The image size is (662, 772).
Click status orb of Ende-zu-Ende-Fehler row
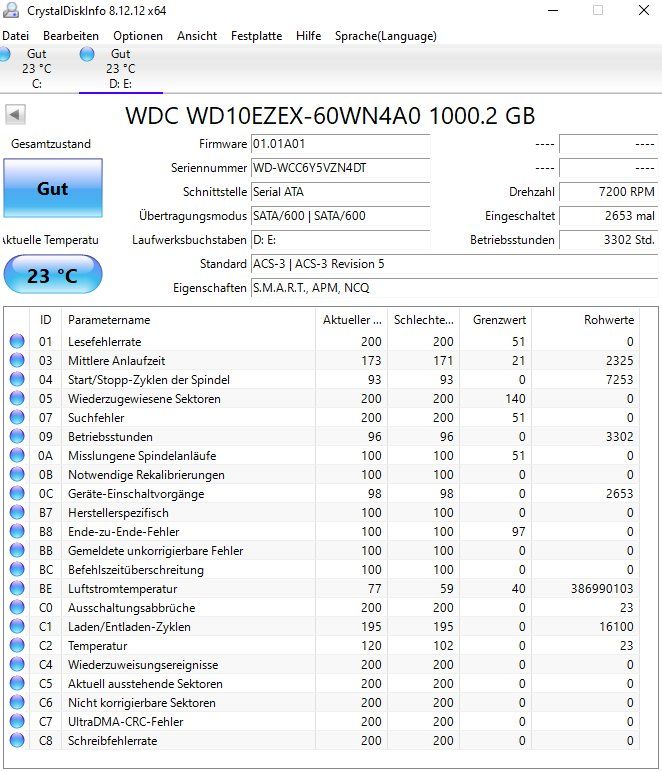(17, 531)
